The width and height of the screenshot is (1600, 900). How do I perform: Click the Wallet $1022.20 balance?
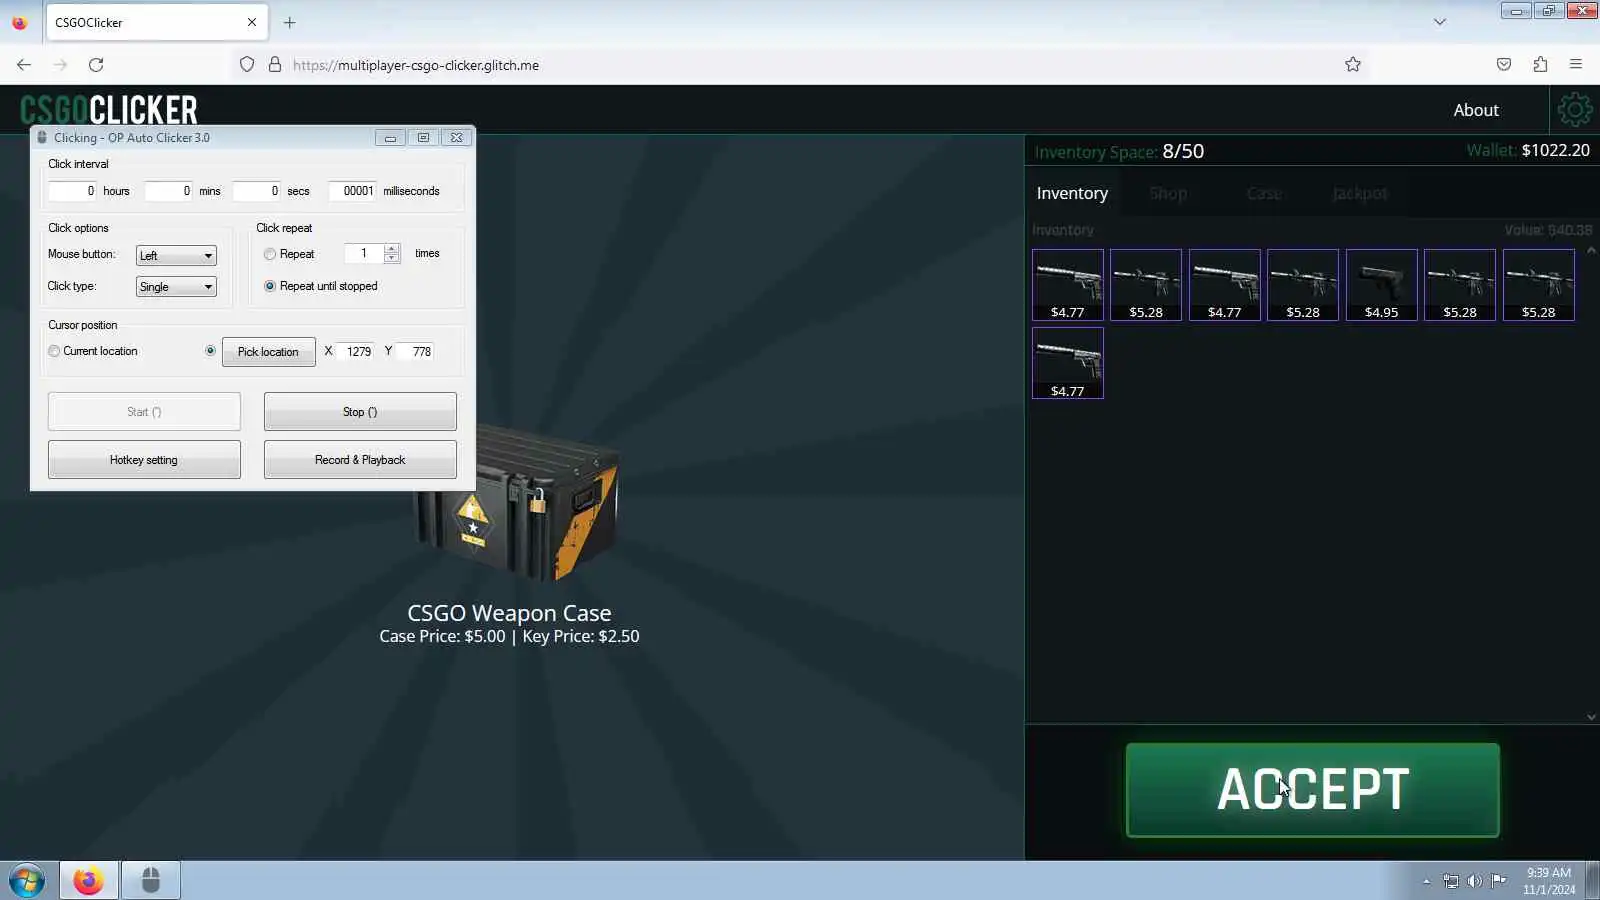(1528, 150)
